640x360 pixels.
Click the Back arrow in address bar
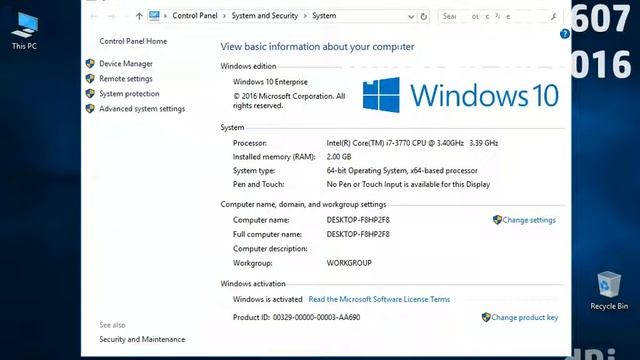click(93, 16)
